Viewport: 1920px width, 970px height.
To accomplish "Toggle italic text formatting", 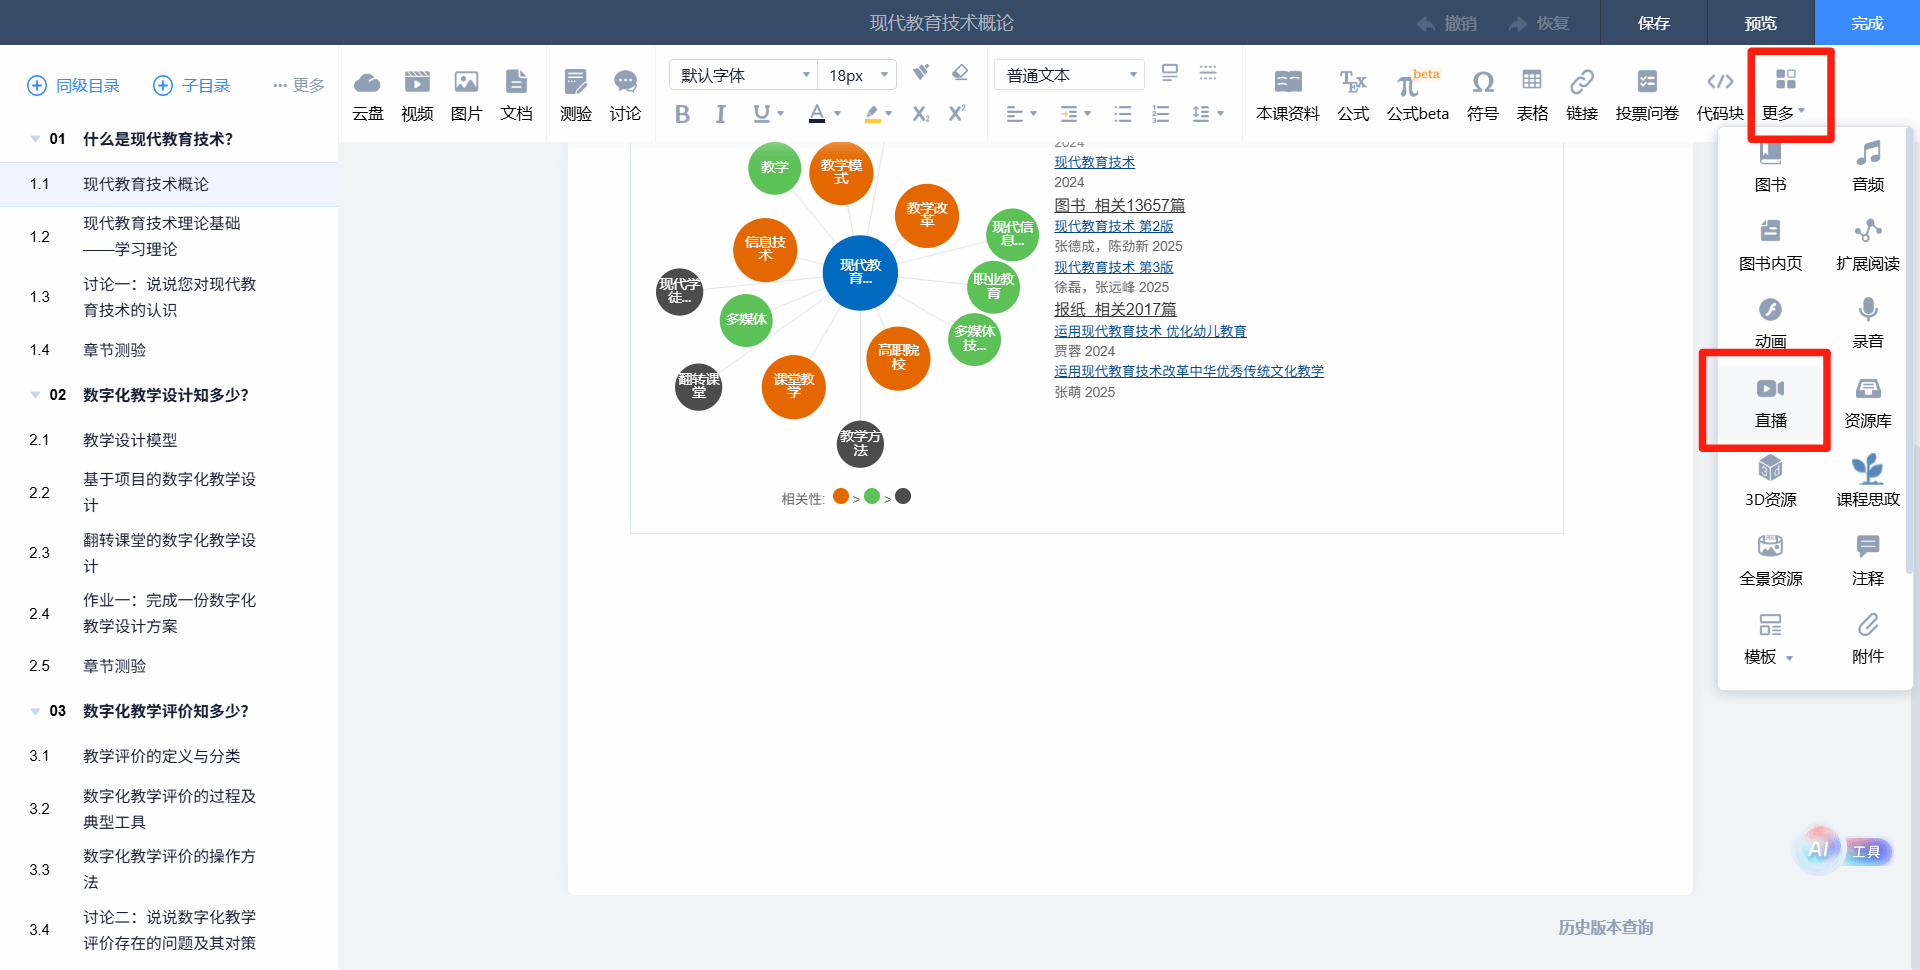I will click(x=720, y=114).
